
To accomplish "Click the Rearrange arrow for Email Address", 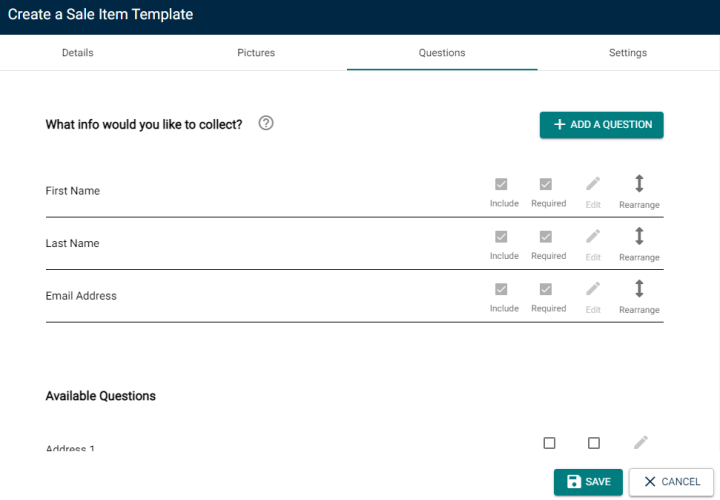I will pos(639,288).
